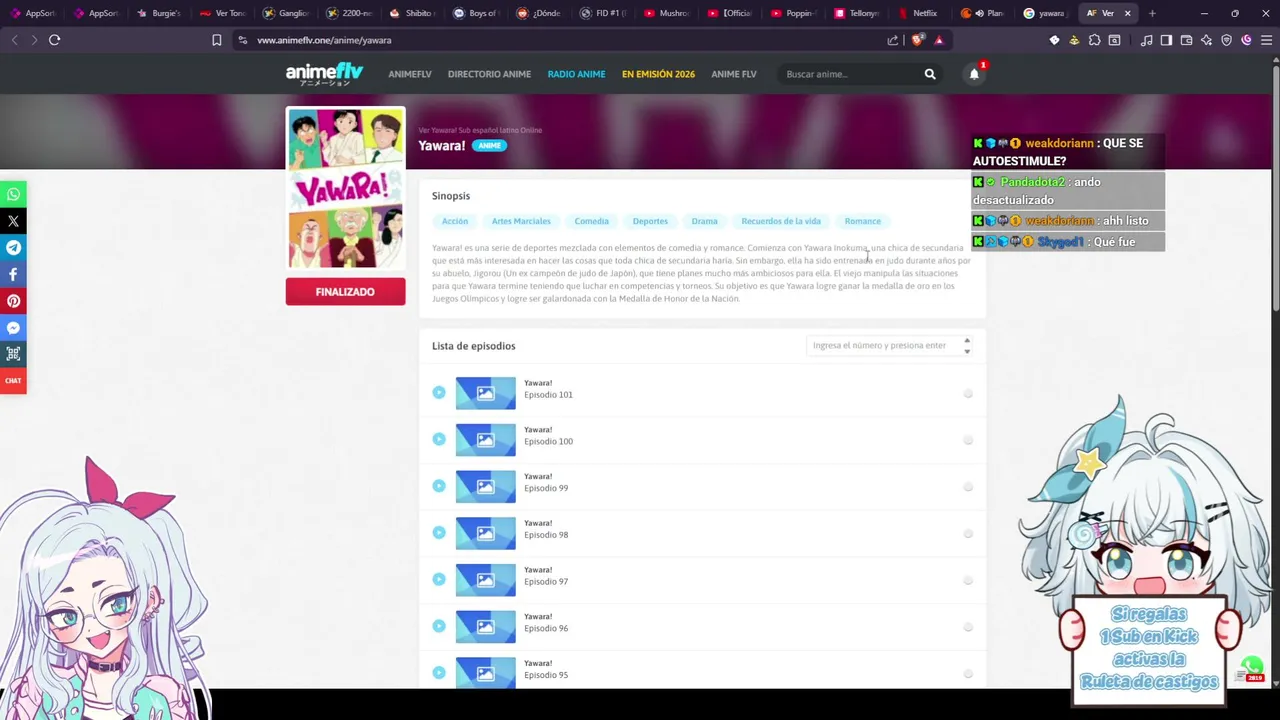Open the red CHAT sidebar button

pyautogui.click(x=13, y=380)
